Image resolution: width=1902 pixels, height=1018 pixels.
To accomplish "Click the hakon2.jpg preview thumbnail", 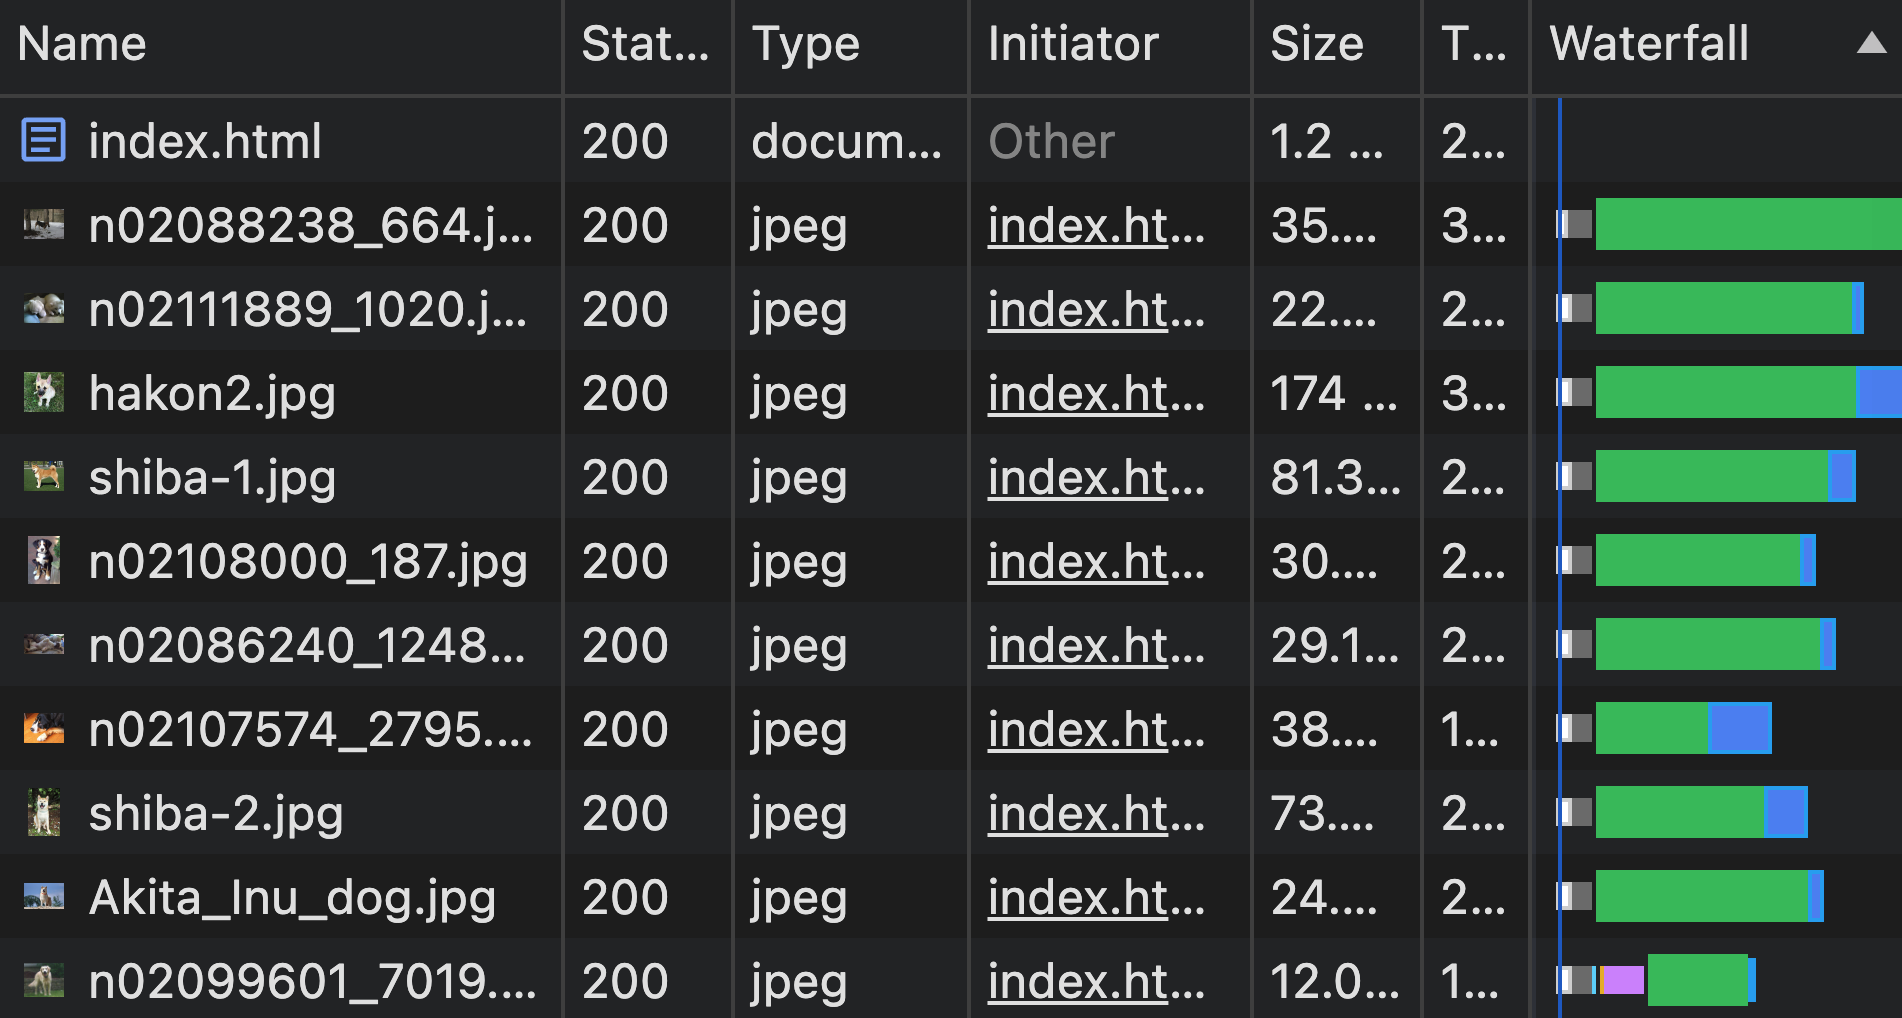I will tap(42, 393).
